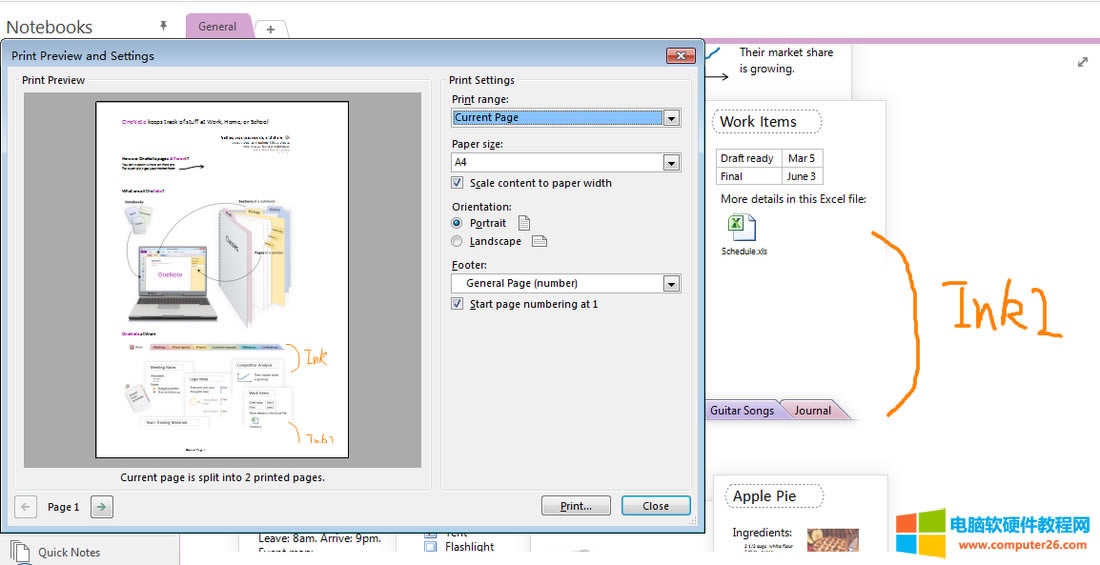Add a new section tab
This screenshot has width=1100, height=565.
tap(270, 30)
